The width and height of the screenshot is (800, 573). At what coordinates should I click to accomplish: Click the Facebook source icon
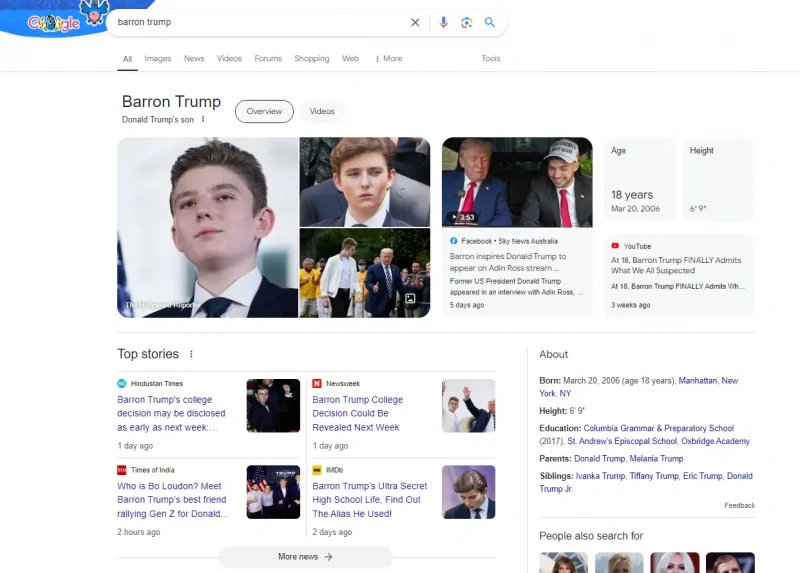(454, 241)
